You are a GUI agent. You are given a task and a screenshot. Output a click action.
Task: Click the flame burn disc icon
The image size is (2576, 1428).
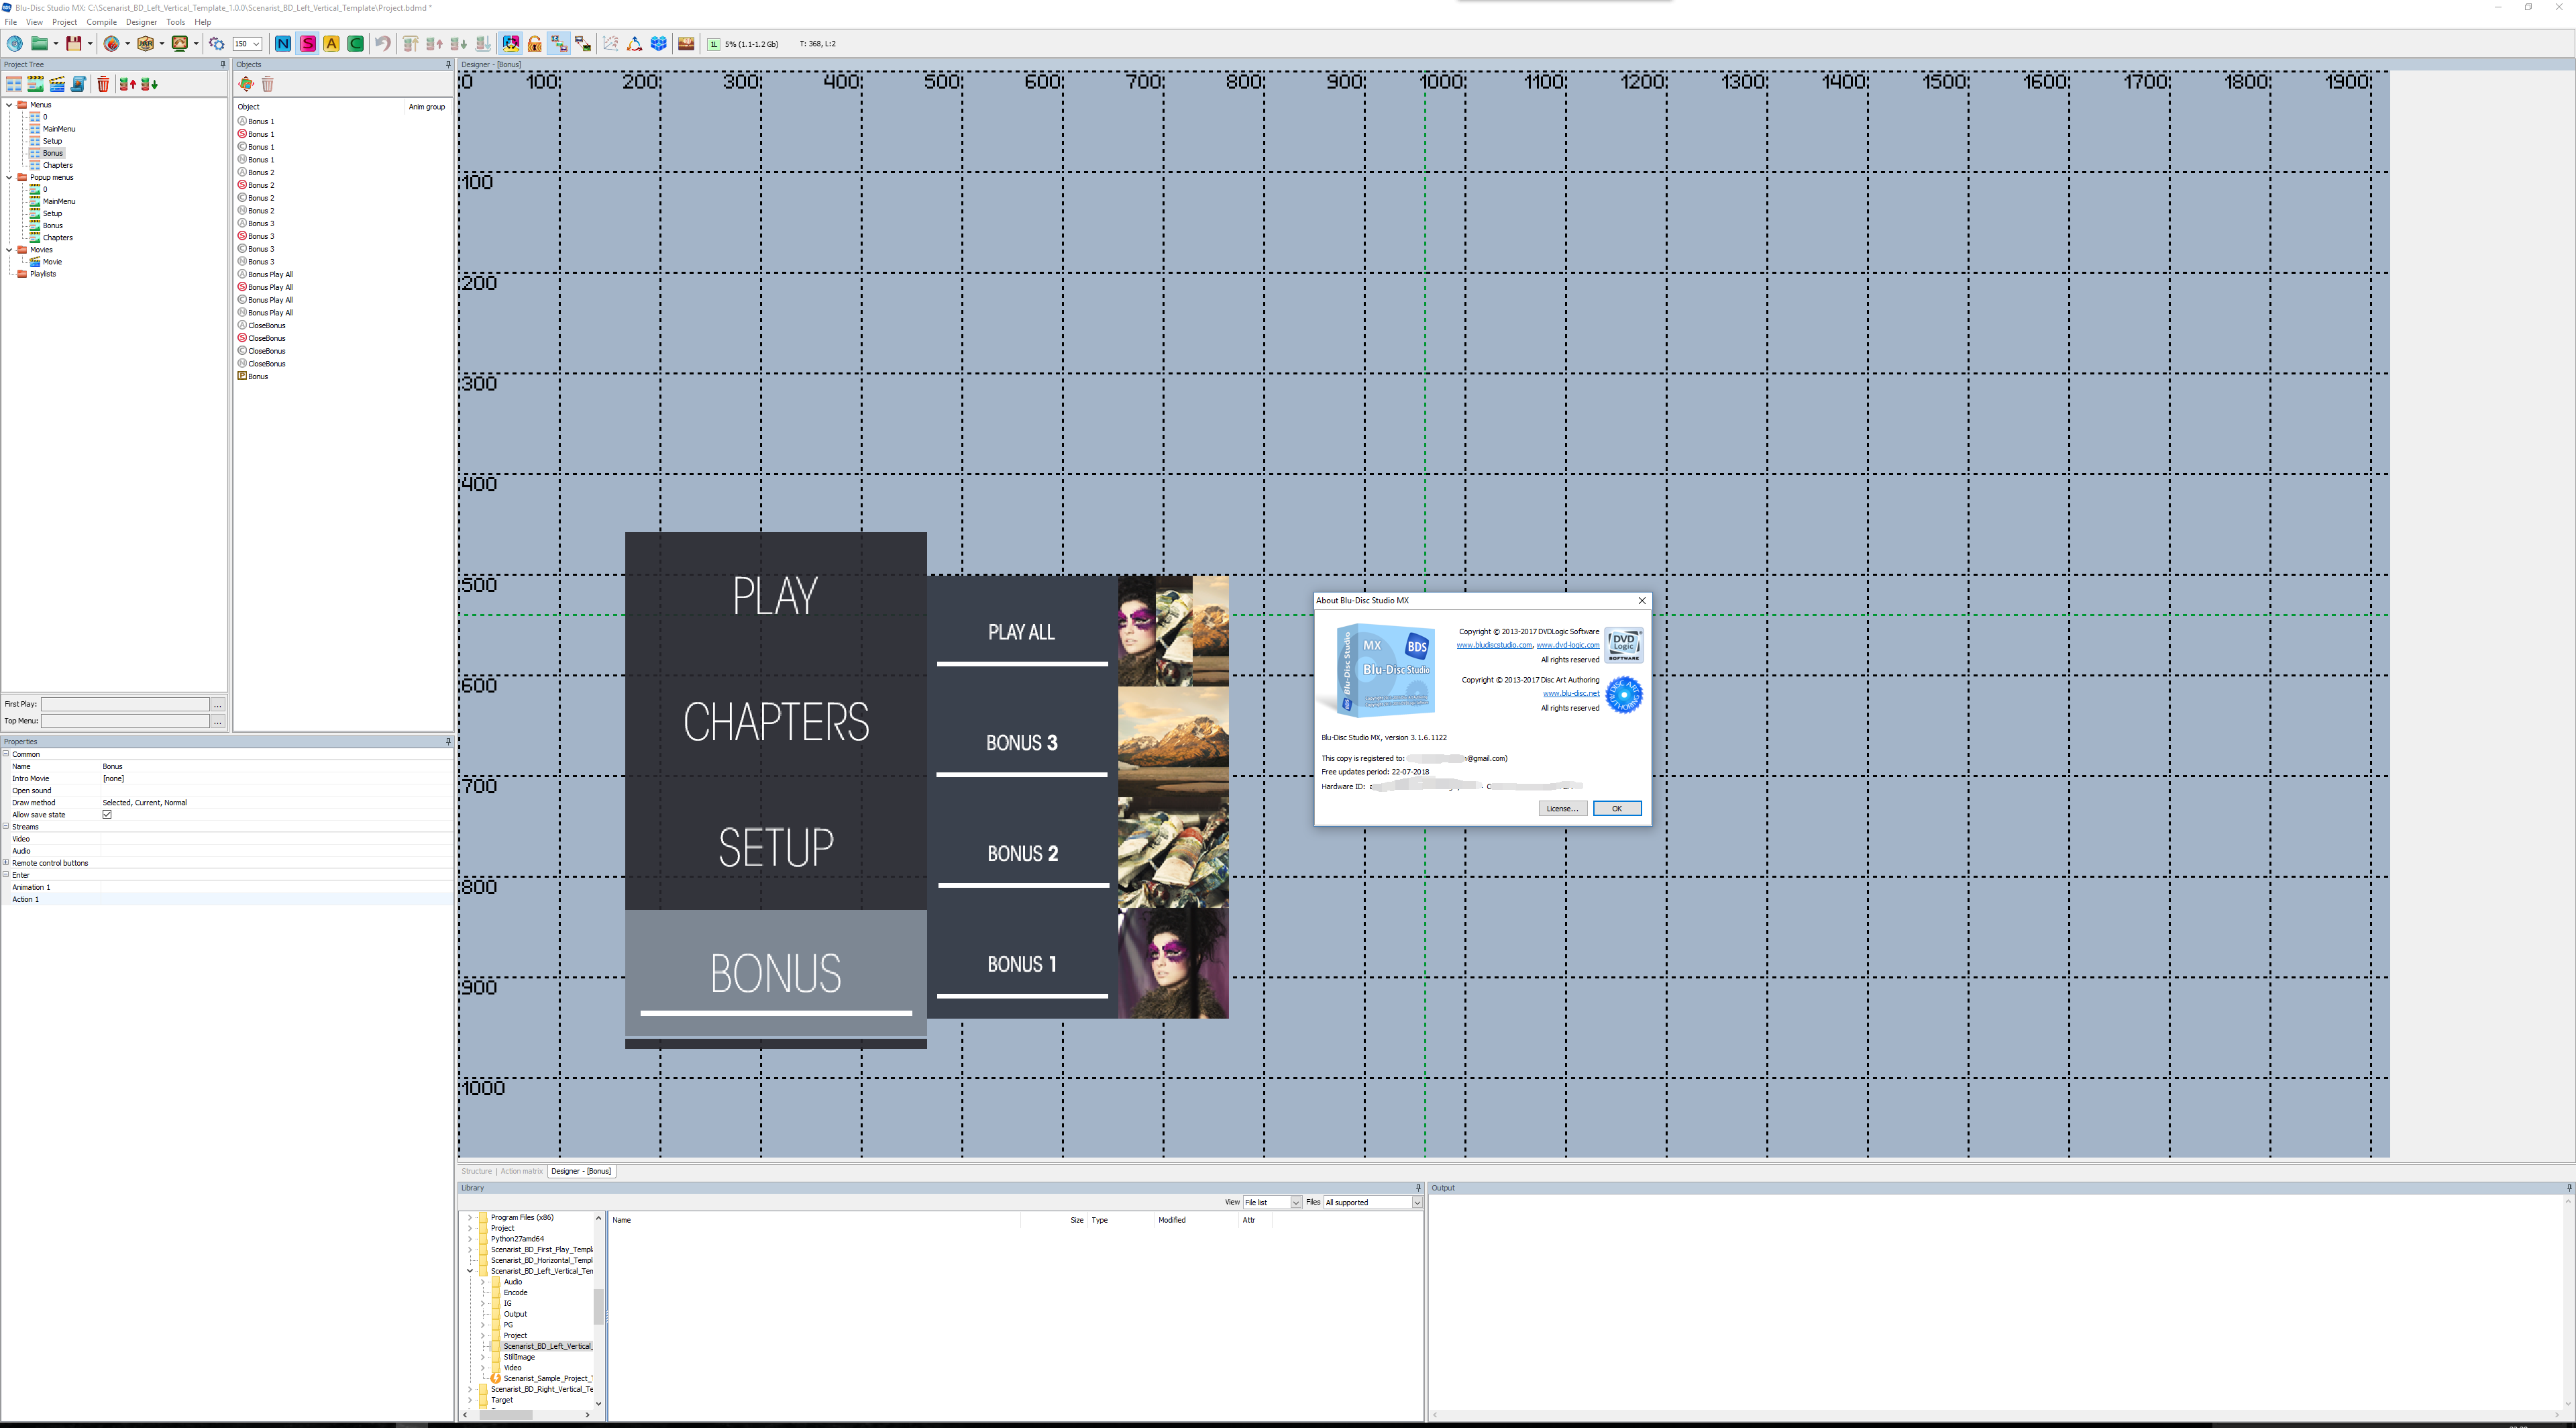(x=112, y=44)
